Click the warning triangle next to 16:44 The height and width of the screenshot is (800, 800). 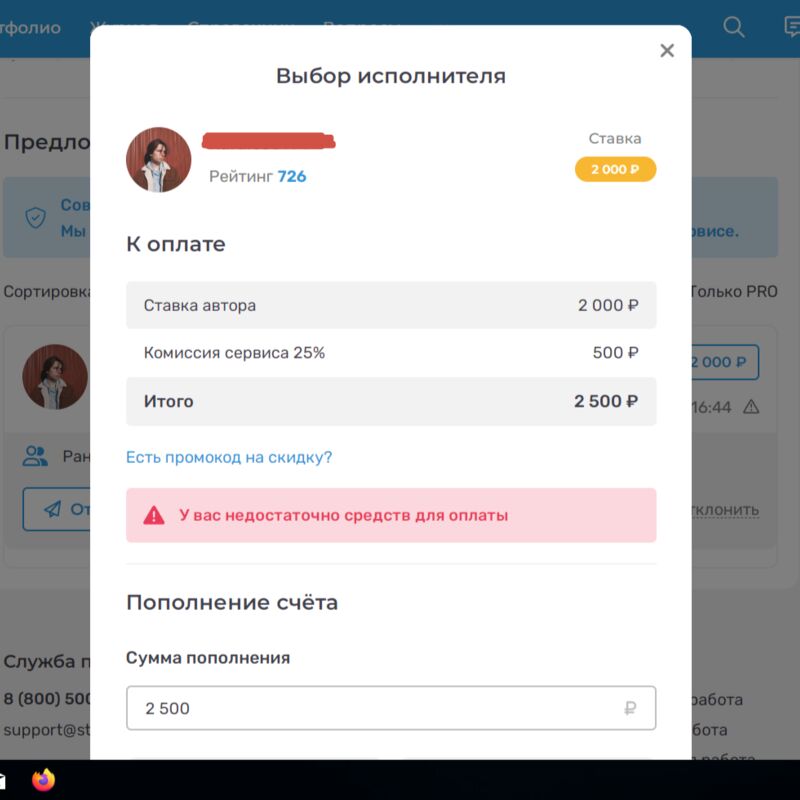[x=751, y=407]
